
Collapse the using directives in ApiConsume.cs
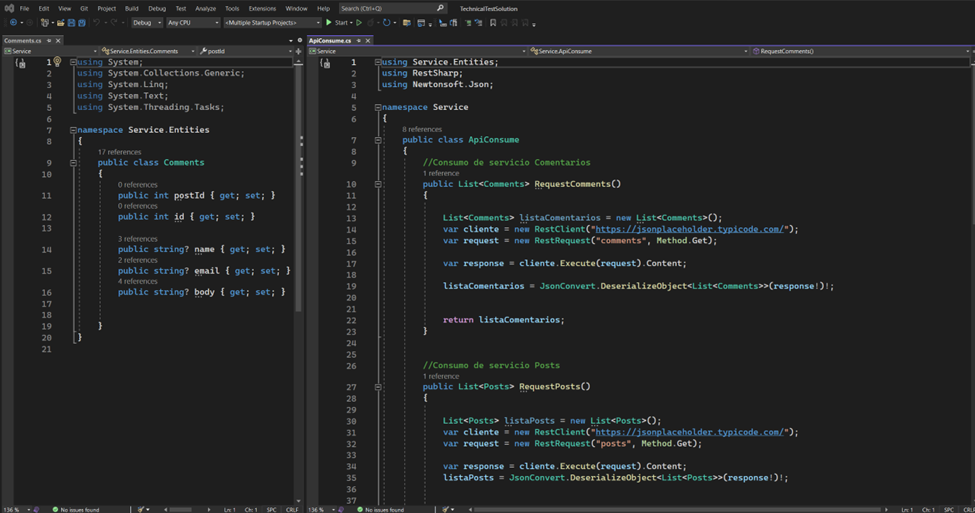[377, 62]
